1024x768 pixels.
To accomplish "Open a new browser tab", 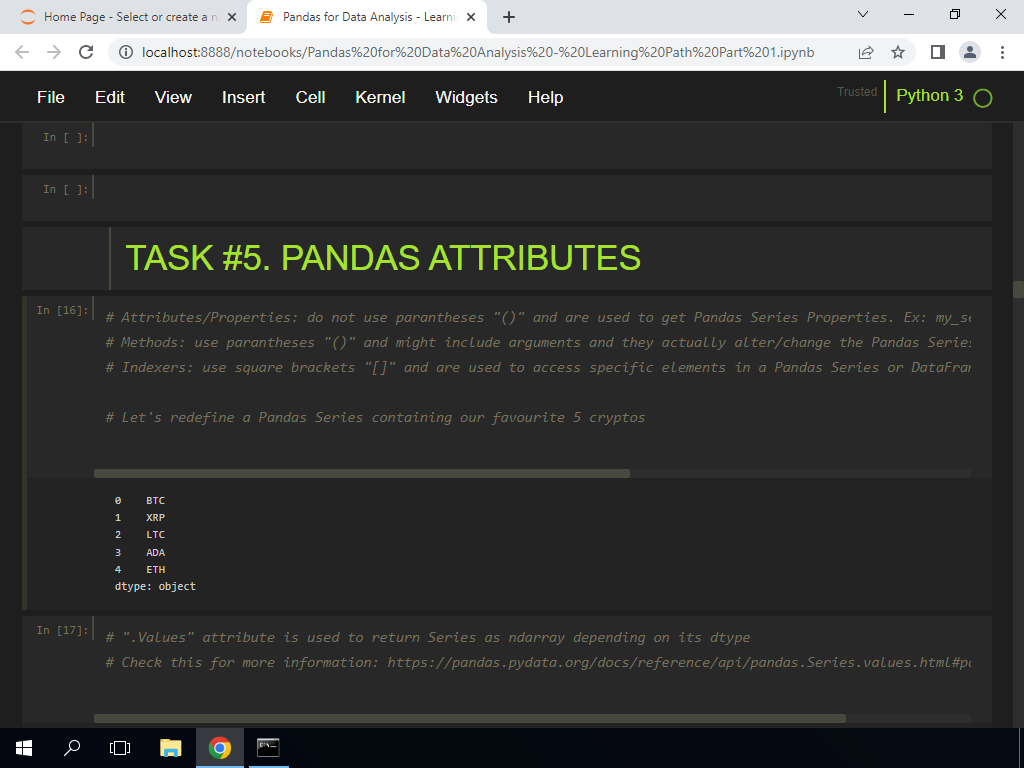I will click(x=509, y=18).
